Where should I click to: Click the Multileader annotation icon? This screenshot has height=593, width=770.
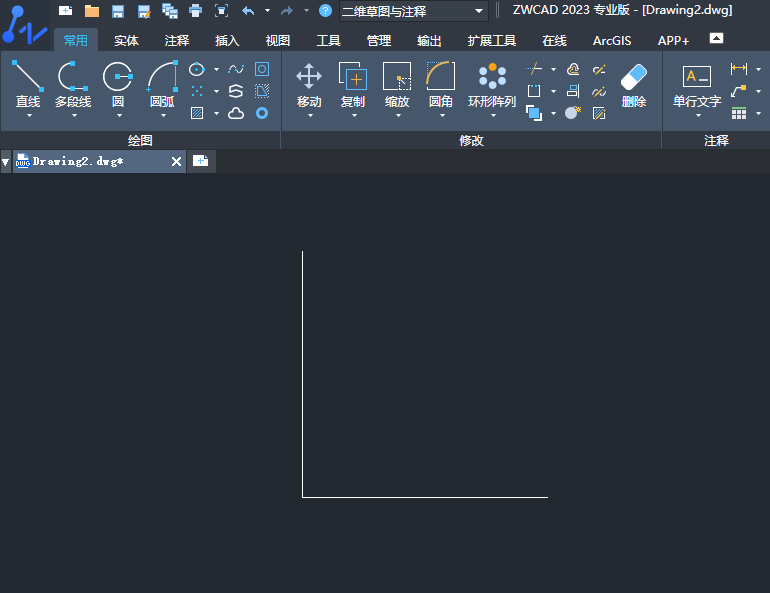point(739,91)
